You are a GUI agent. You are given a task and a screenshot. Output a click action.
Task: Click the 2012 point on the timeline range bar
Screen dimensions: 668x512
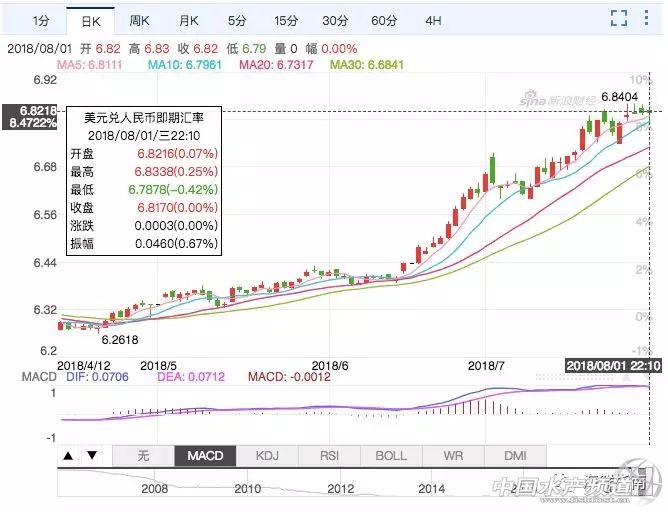[341, 489]
